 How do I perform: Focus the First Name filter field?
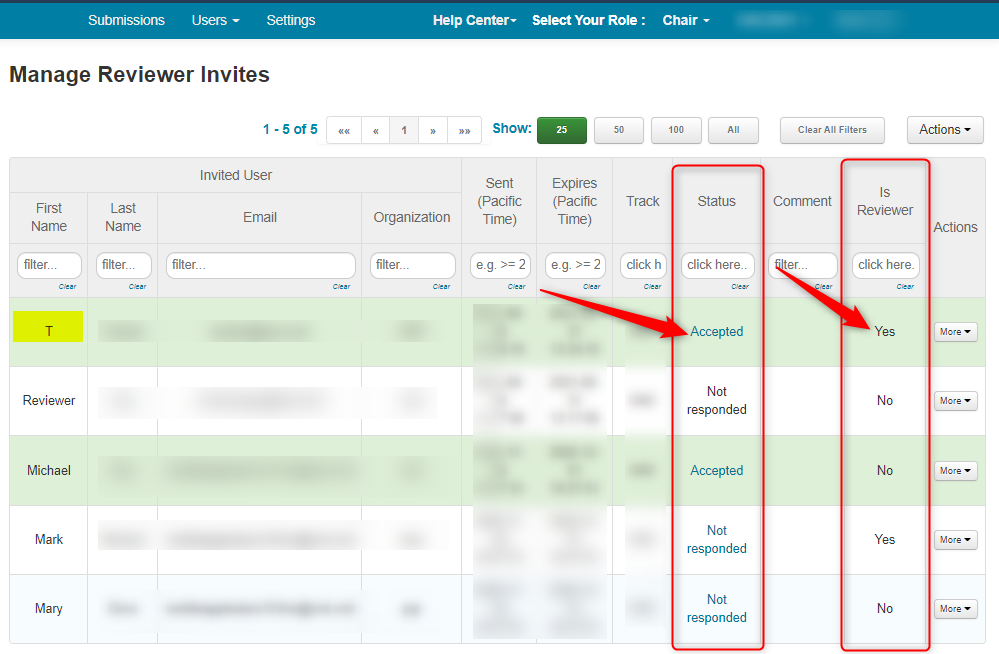pyautogui.click(x=49, y=265)
